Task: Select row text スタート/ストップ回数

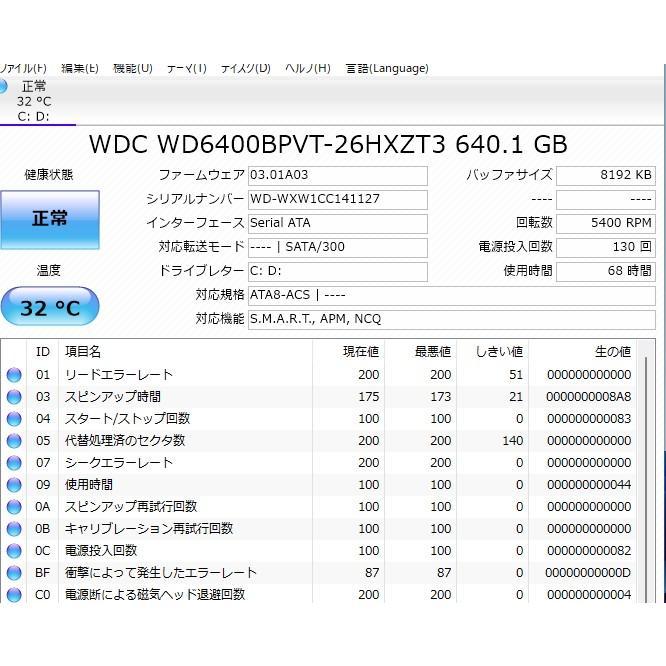Action: click(x=127, y=419)
